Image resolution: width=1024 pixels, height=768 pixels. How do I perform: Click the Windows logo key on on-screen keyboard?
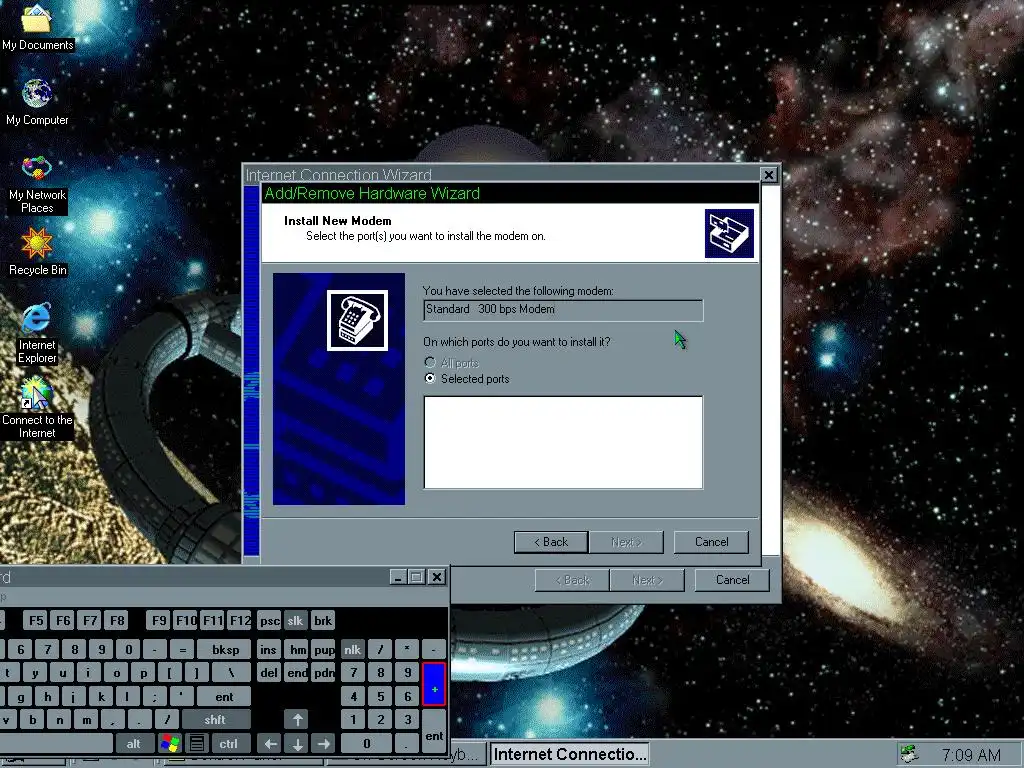(170, 743)
